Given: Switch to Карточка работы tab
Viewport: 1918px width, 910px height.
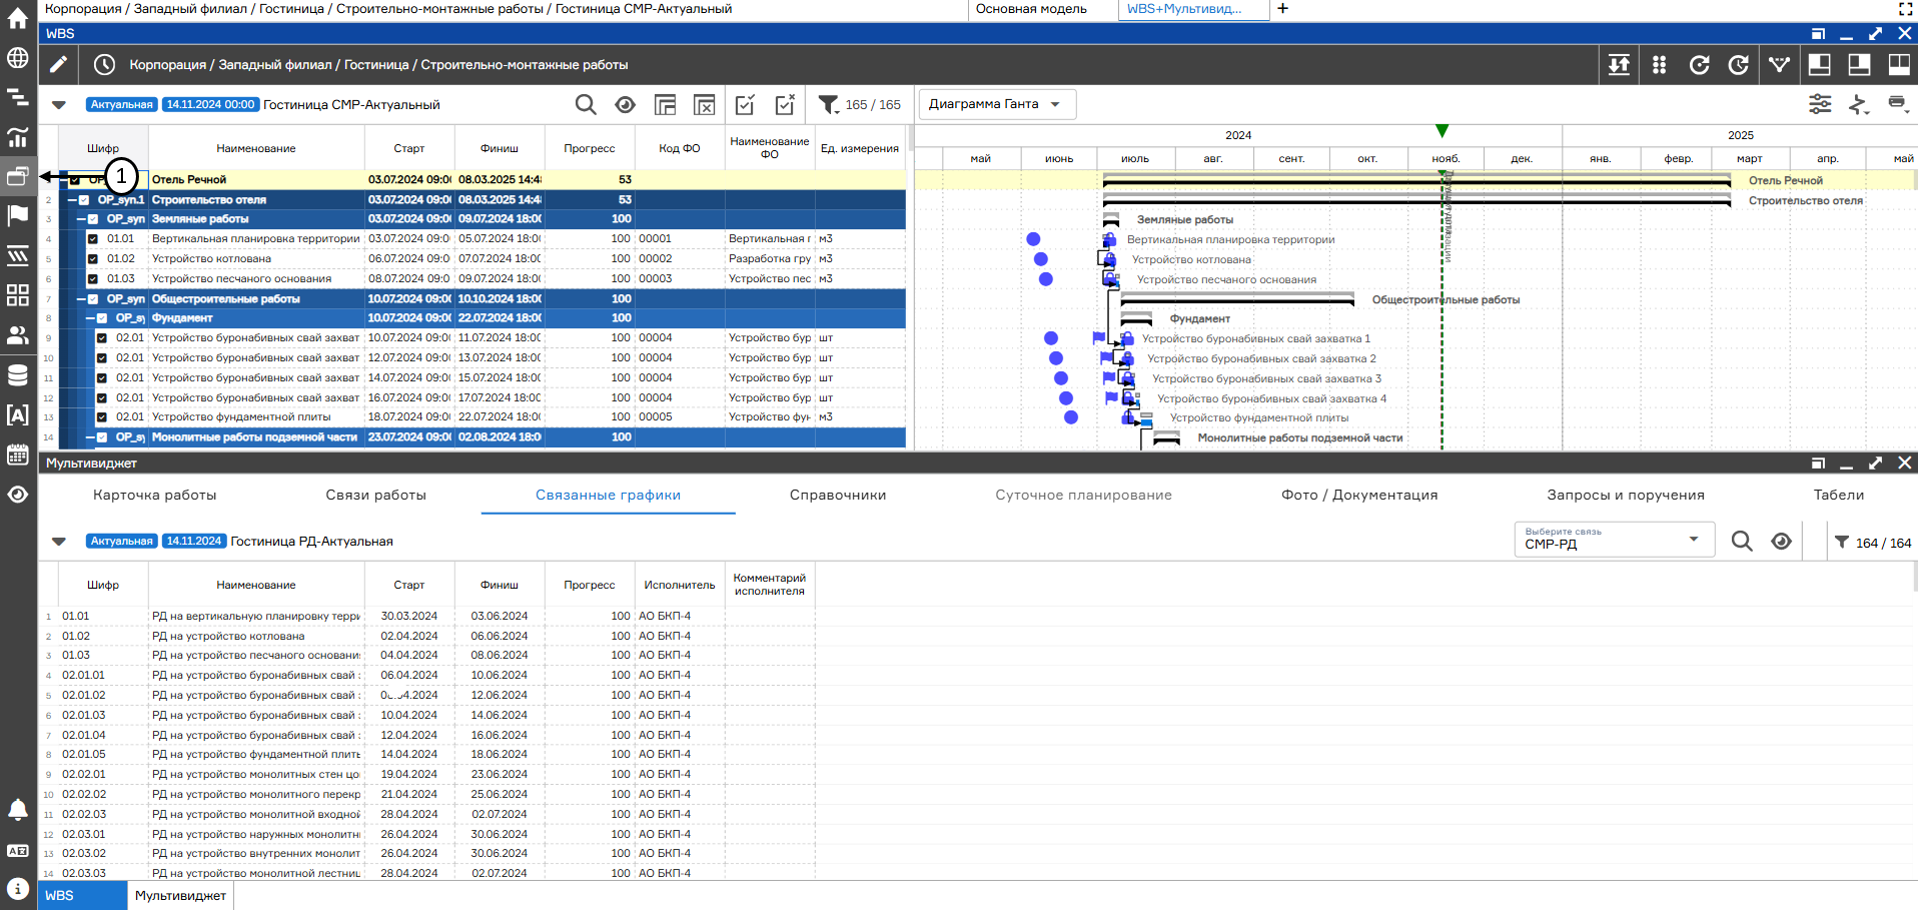Looking at the screenshot, I should click(155, 495).
